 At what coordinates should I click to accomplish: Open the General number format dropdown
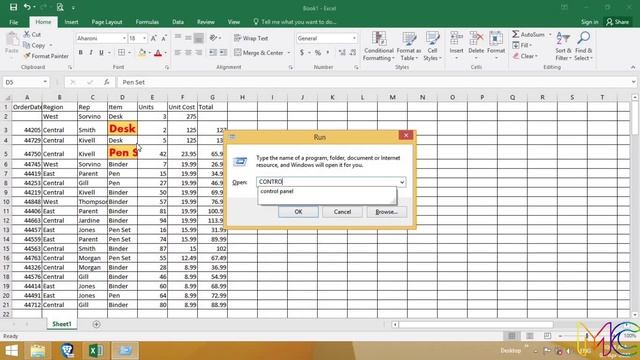point(354,38)
